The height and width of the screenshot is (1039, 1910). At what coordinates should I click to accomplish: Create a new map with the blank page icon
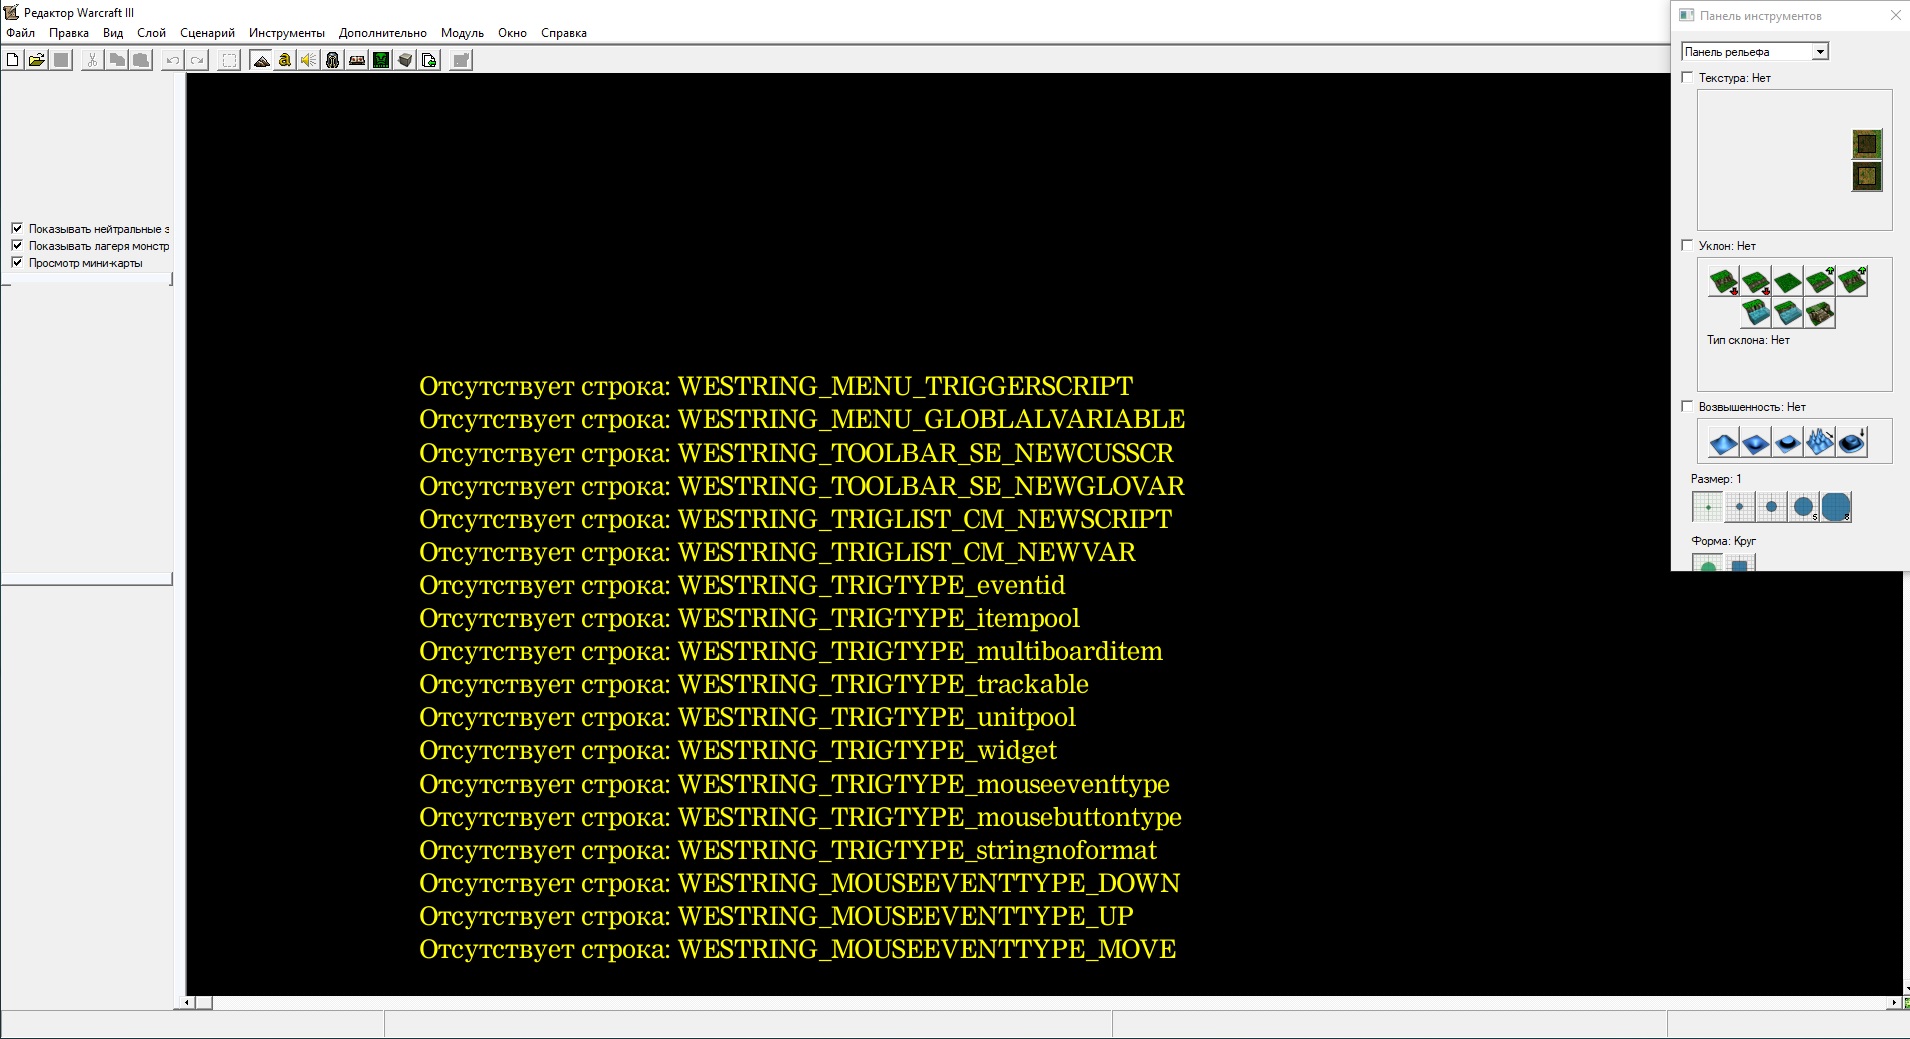coord(13,60)
